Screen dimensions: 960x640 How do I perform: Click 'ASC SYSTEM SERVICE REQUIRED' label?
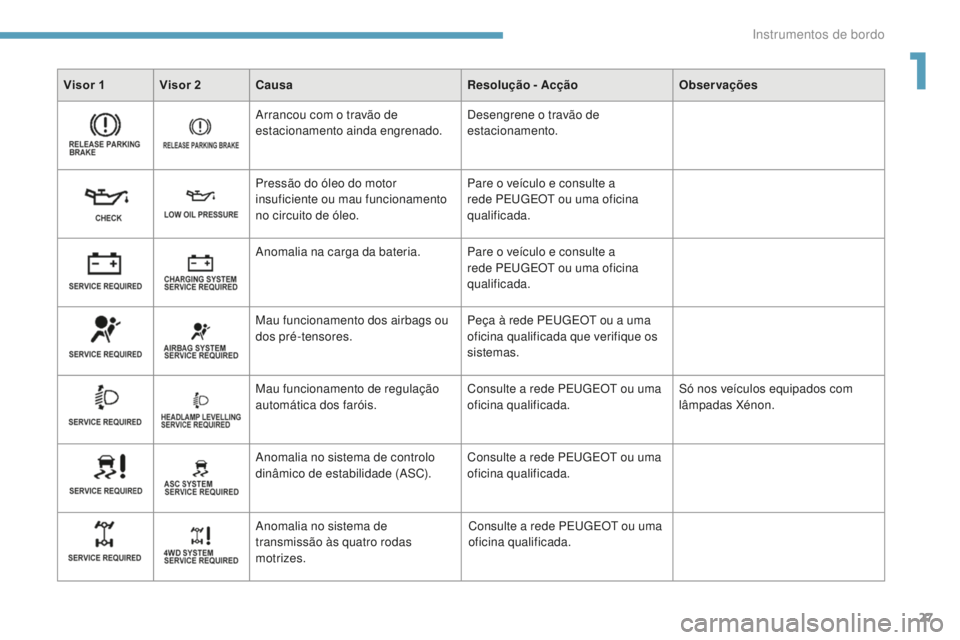pos(201,488)
